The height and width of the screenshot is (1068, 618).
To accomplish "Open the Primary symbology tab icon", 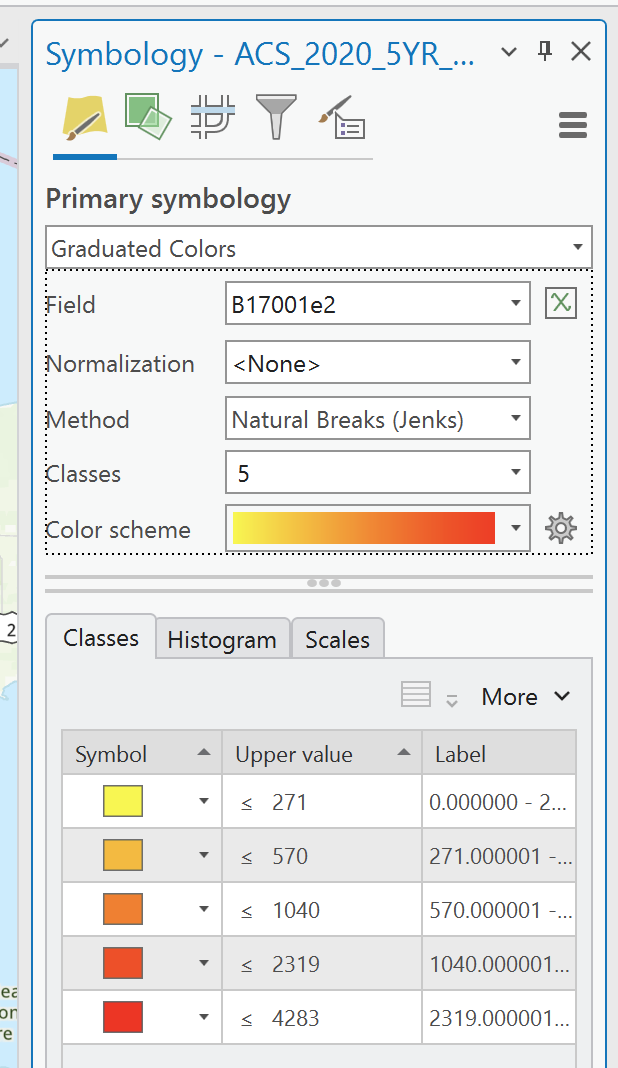I will click(x=84, y=120).
